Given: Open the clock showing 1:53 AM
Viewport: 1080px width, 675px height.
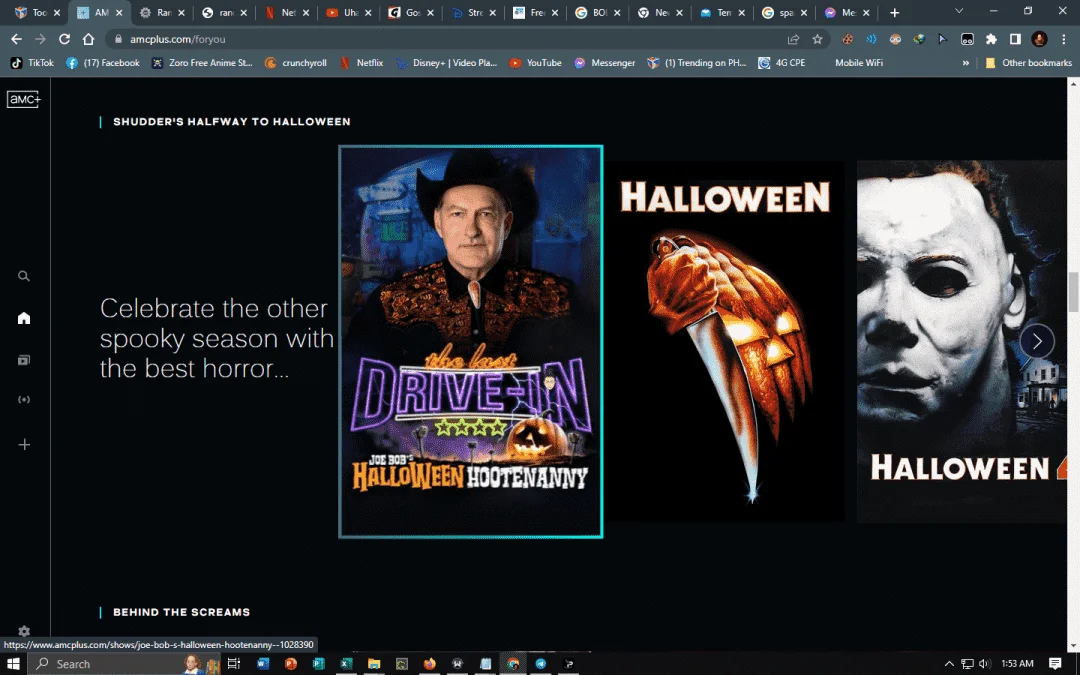Looking at the screenshot, I should pos(1017,663).
